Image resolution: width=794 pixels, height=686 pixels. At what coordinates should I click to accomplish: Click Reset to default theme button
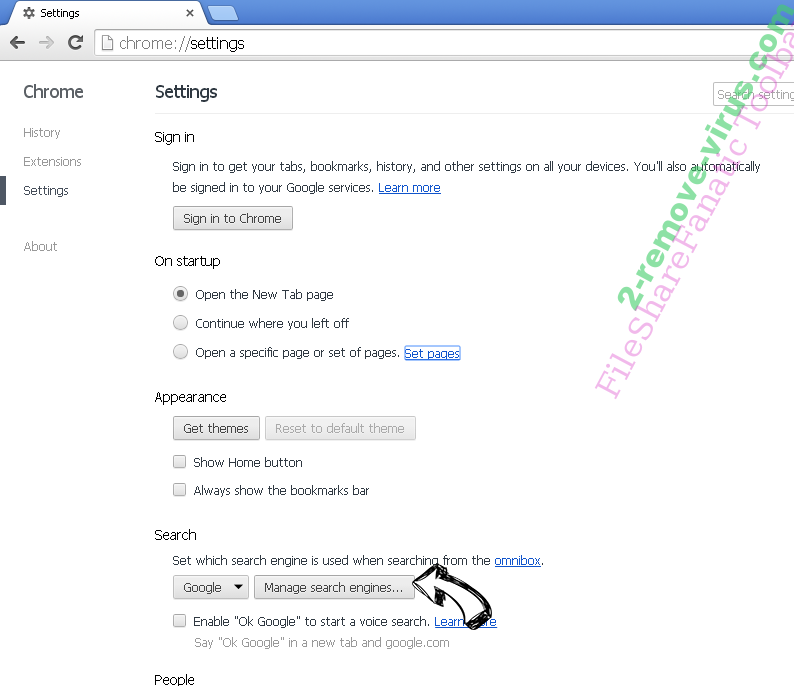click(x=340, y=428)
